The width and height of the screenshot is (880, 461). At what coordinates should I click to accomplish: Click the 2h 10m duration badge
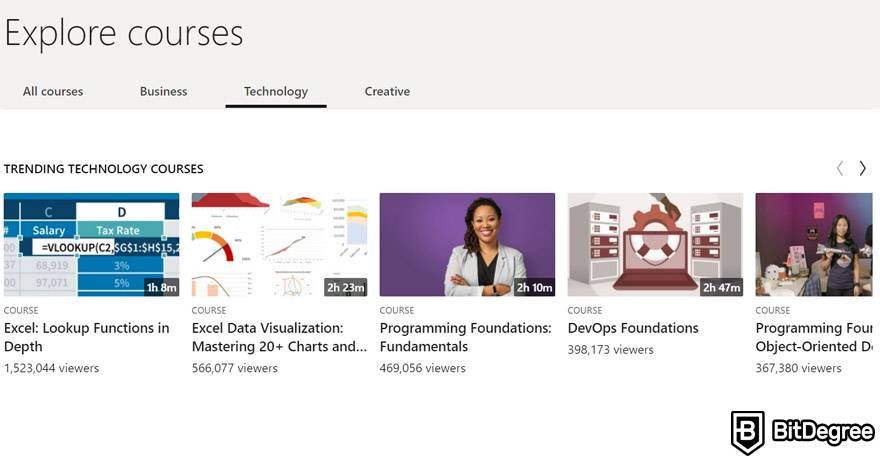point(534,287)
